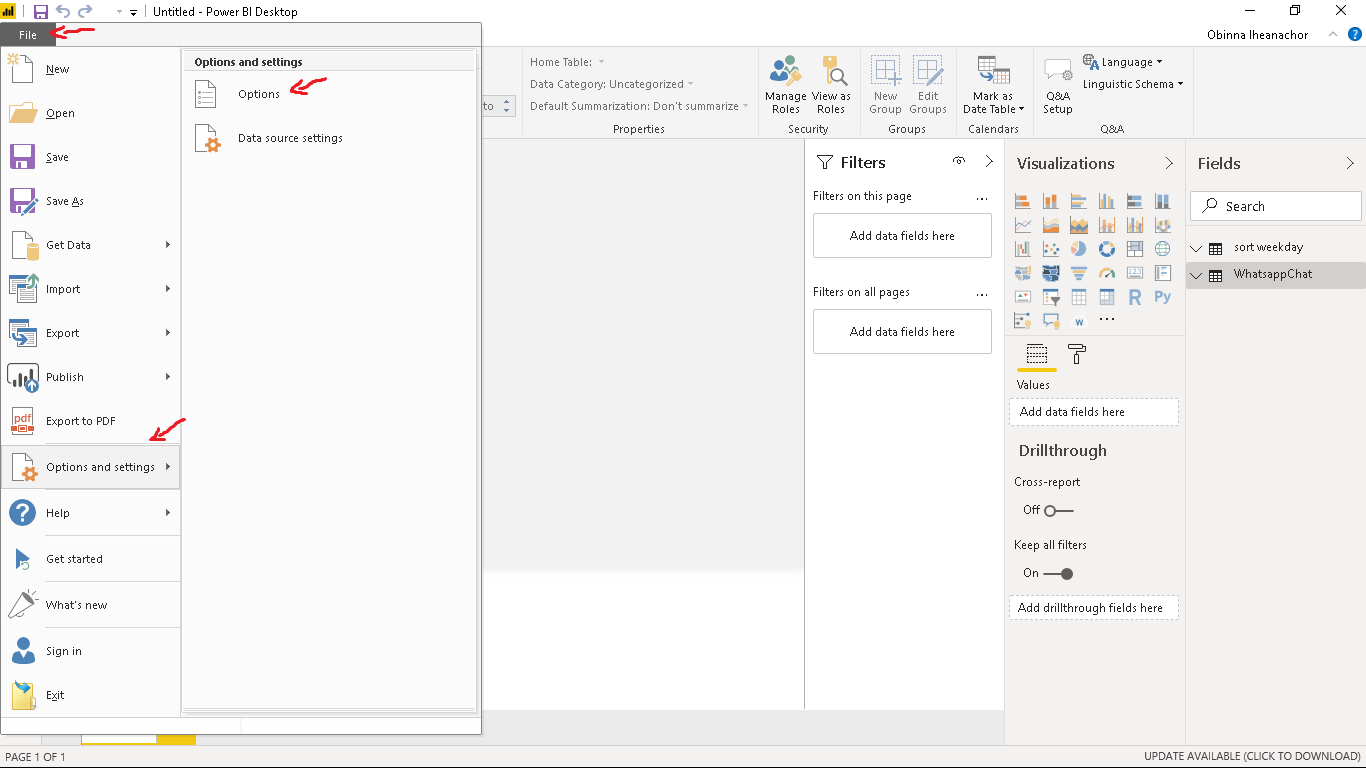
Task: Select the clustered bar chart visual
Action: coord(1079,201)
